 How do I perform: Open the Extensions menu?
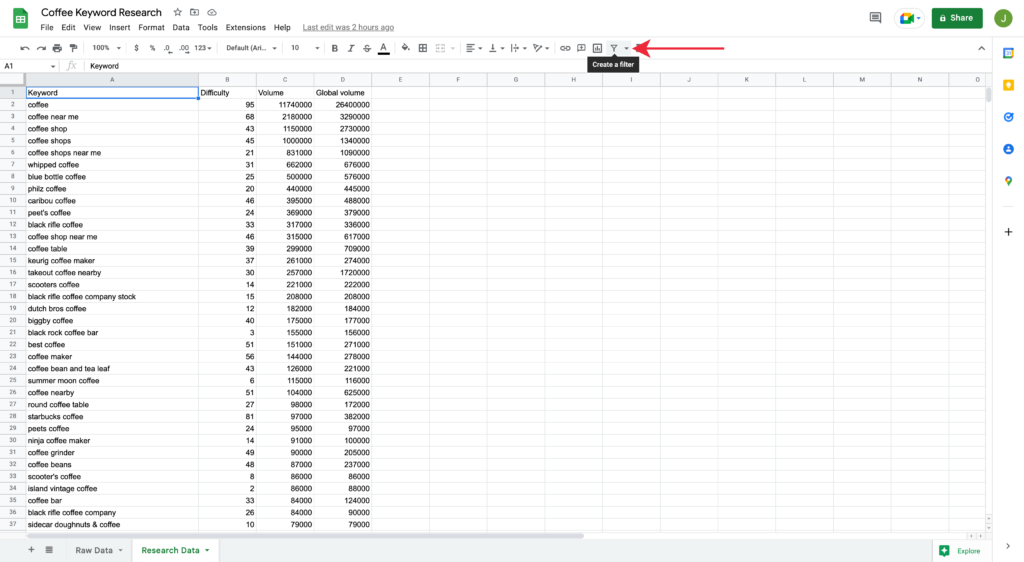point(246,27)
